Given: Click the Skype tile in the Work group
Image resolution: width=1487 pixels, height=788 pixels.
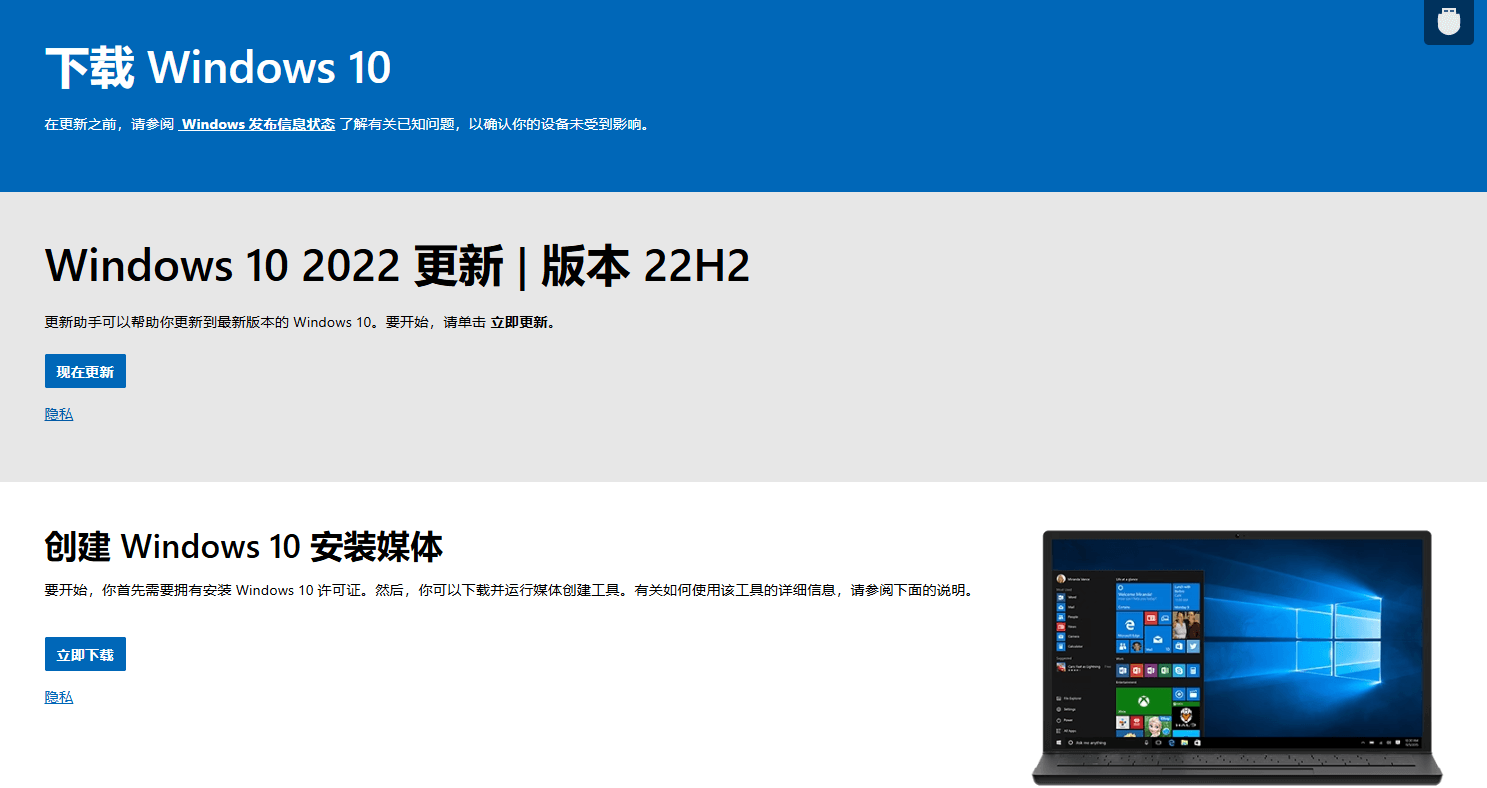Looking at the screenshot, I should (x=1179, y=670).
